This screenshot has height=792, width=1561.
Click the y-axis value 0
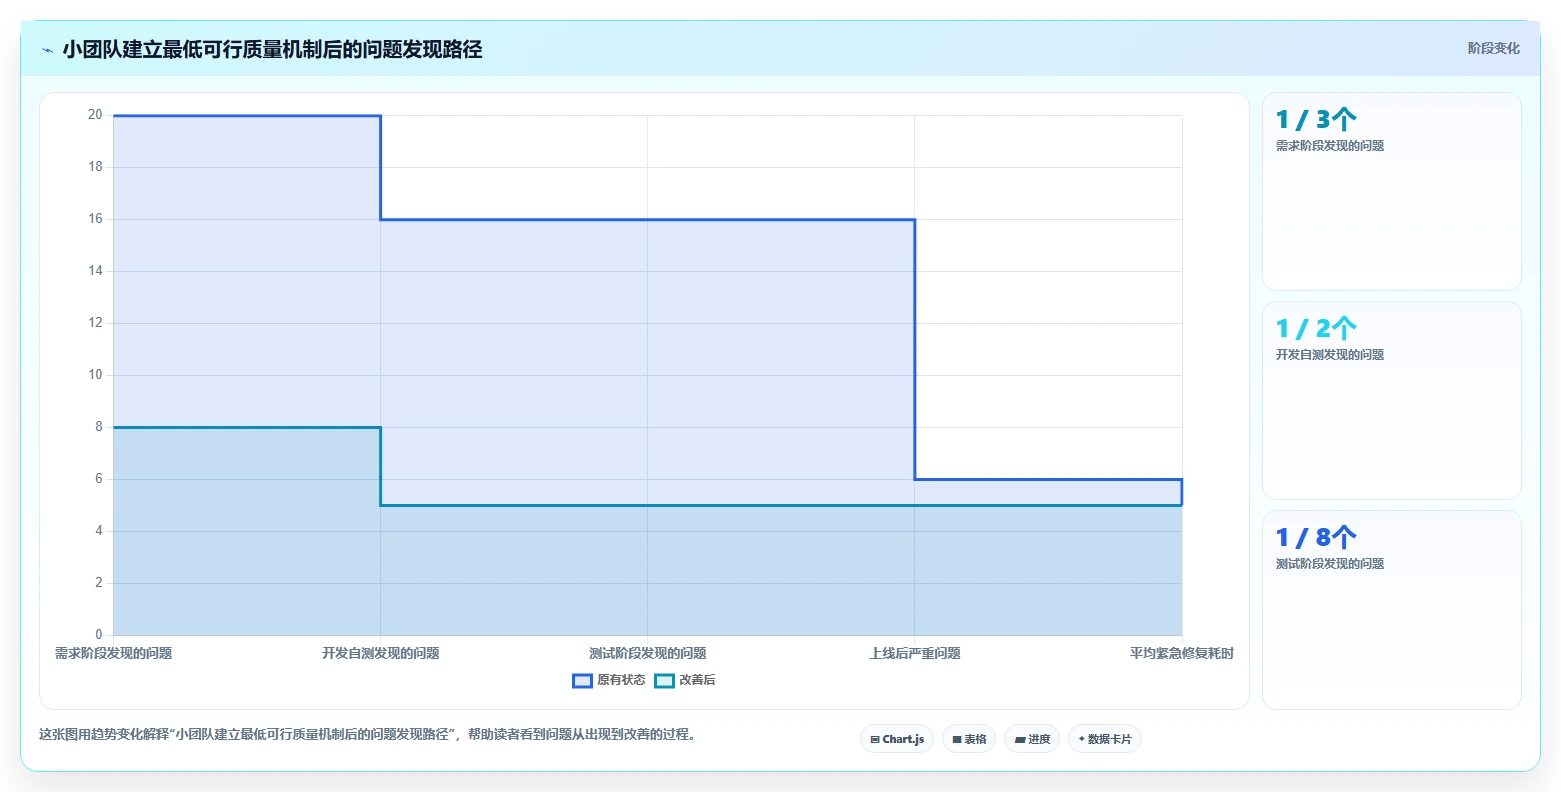(x=99, y=635)
